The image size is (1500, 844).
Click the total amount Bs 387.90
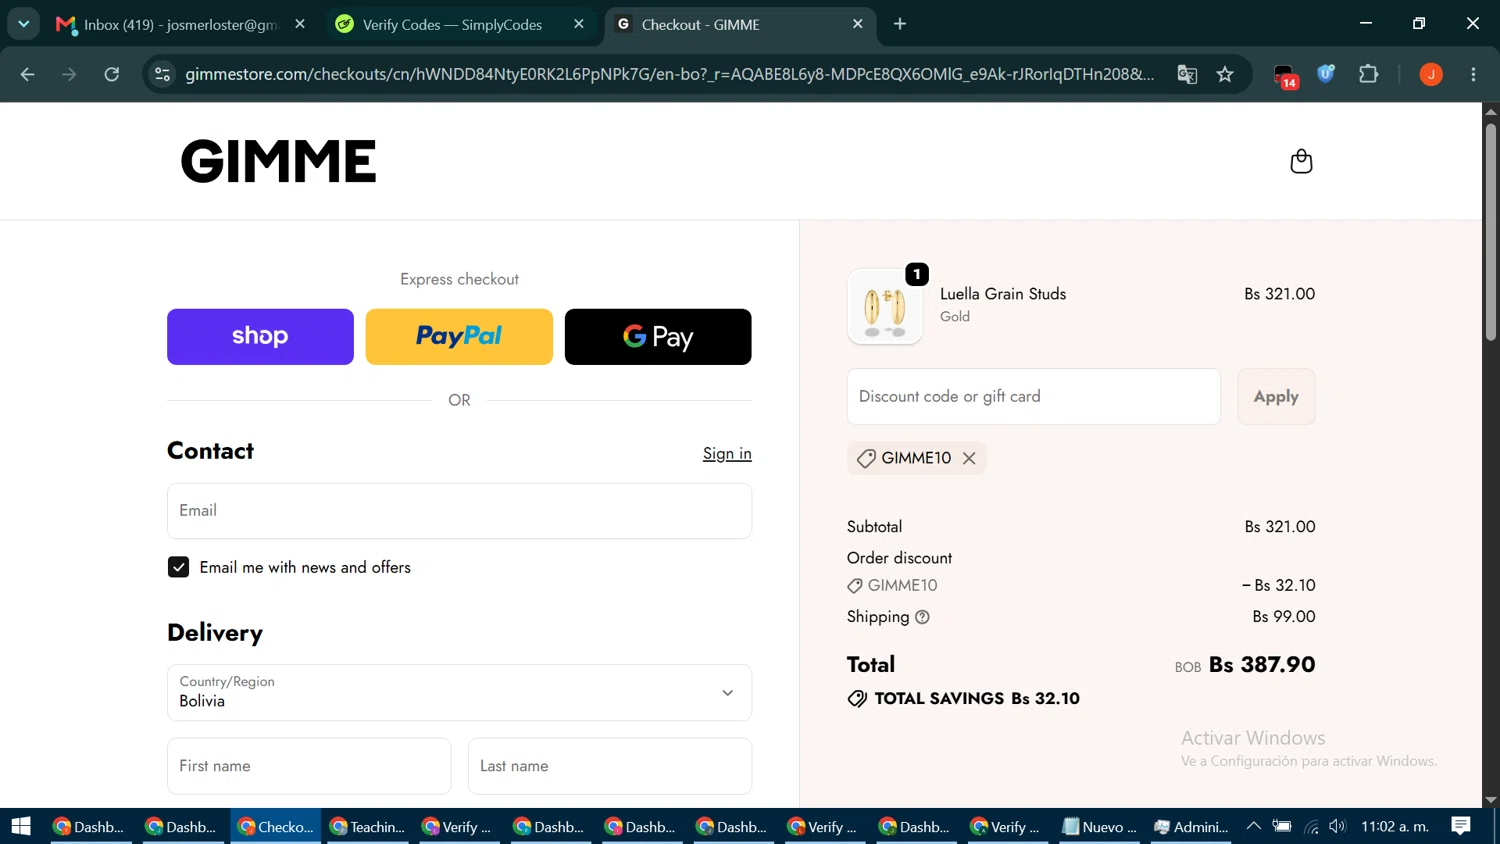click(1262, 665)
